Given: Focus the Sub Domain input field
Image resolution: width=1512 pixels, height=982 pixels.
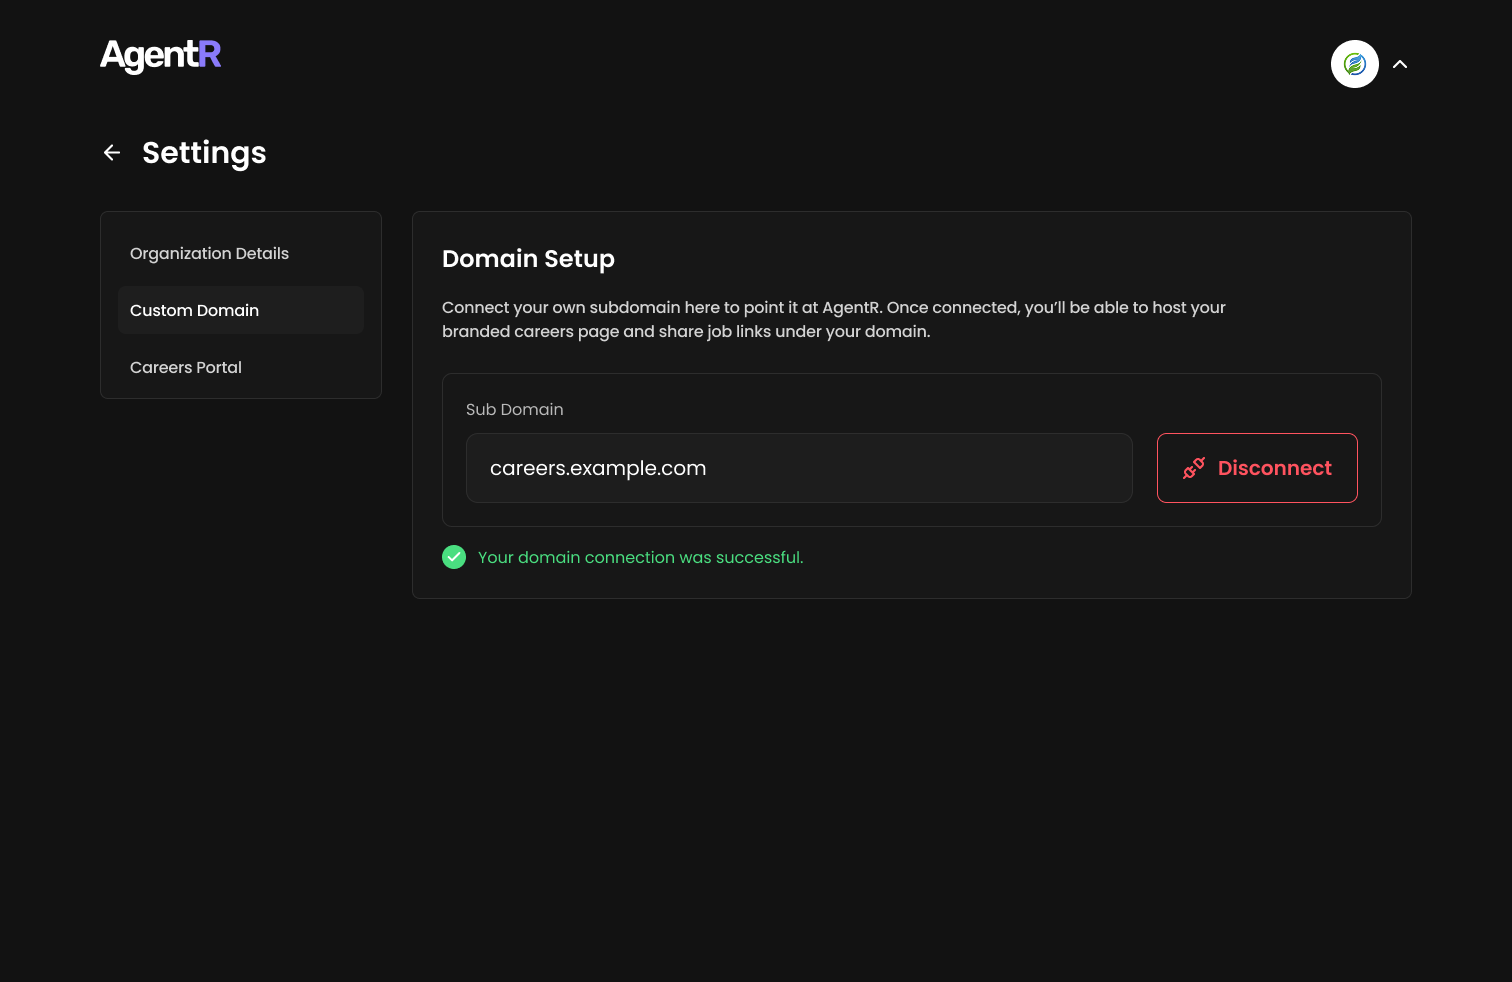Looking at the screenshot, I should pos(799,467).
